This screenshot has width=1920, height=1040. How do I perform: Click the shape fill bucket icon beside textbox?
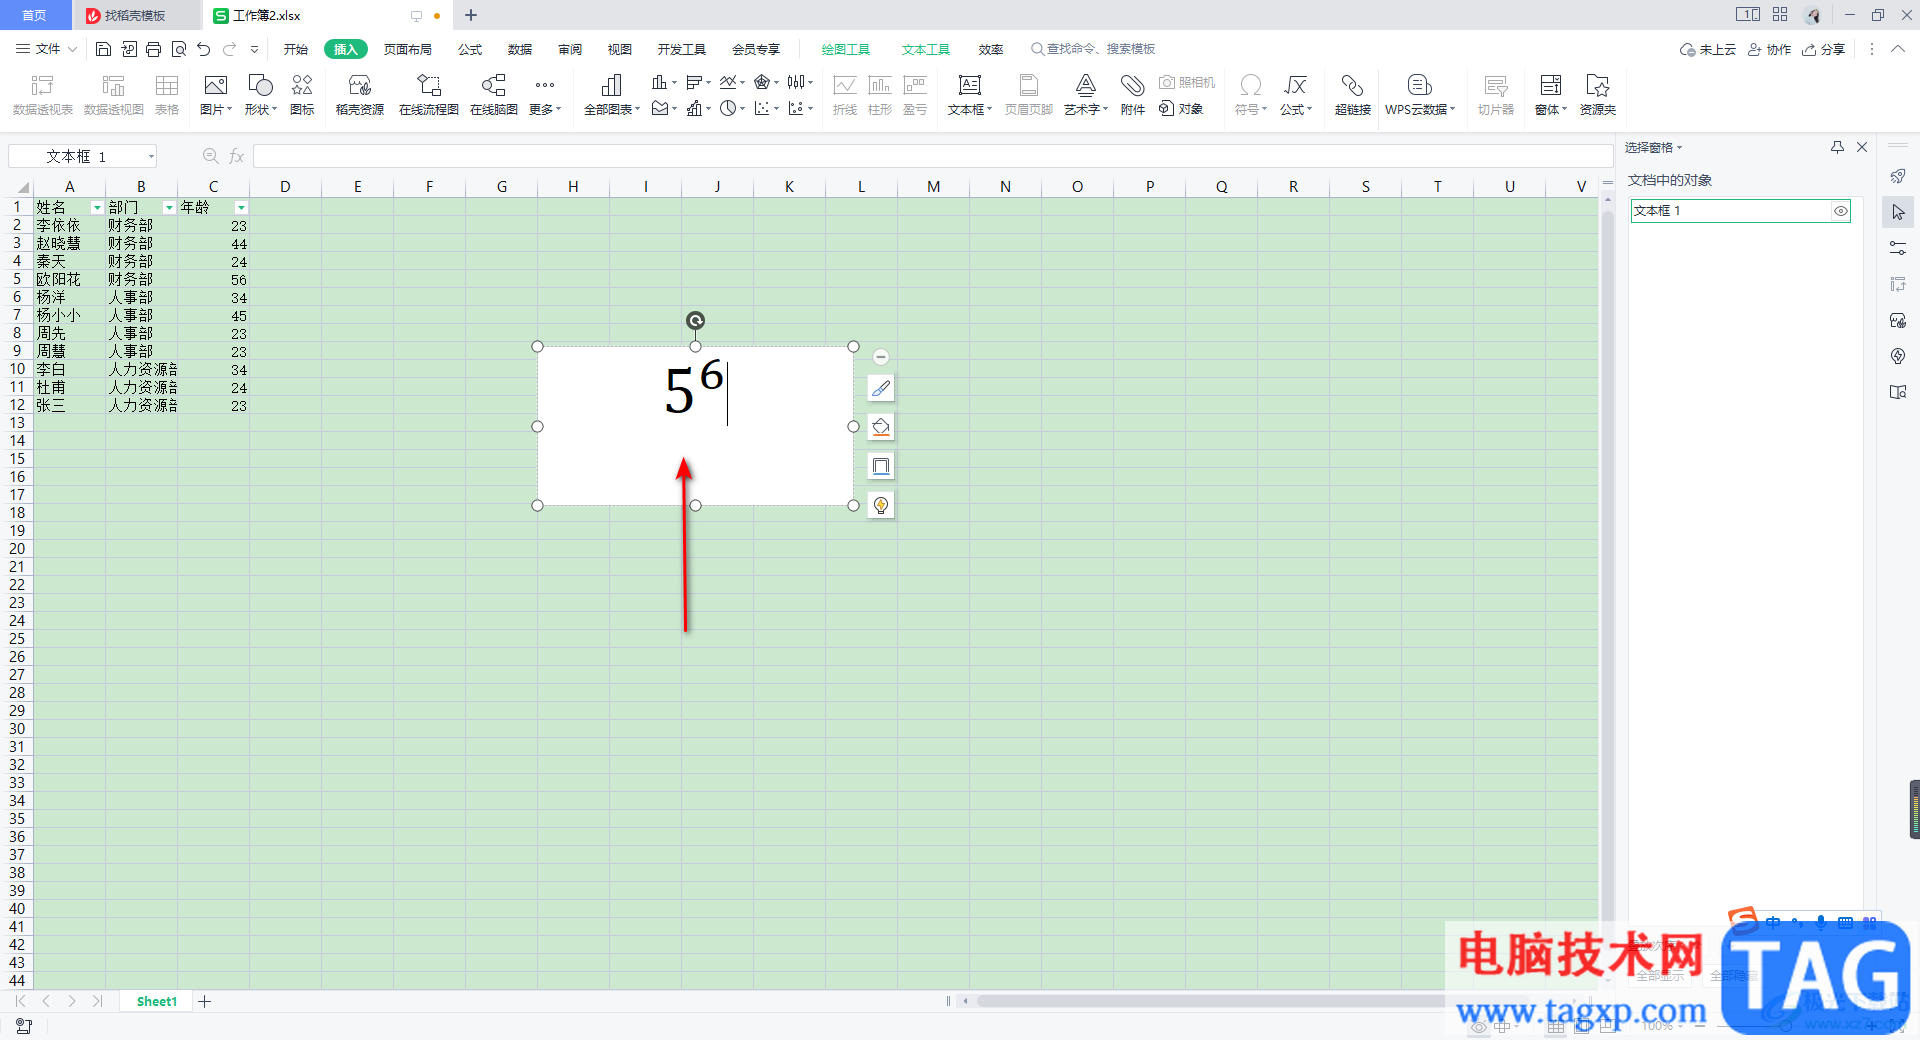click(881, 427)
